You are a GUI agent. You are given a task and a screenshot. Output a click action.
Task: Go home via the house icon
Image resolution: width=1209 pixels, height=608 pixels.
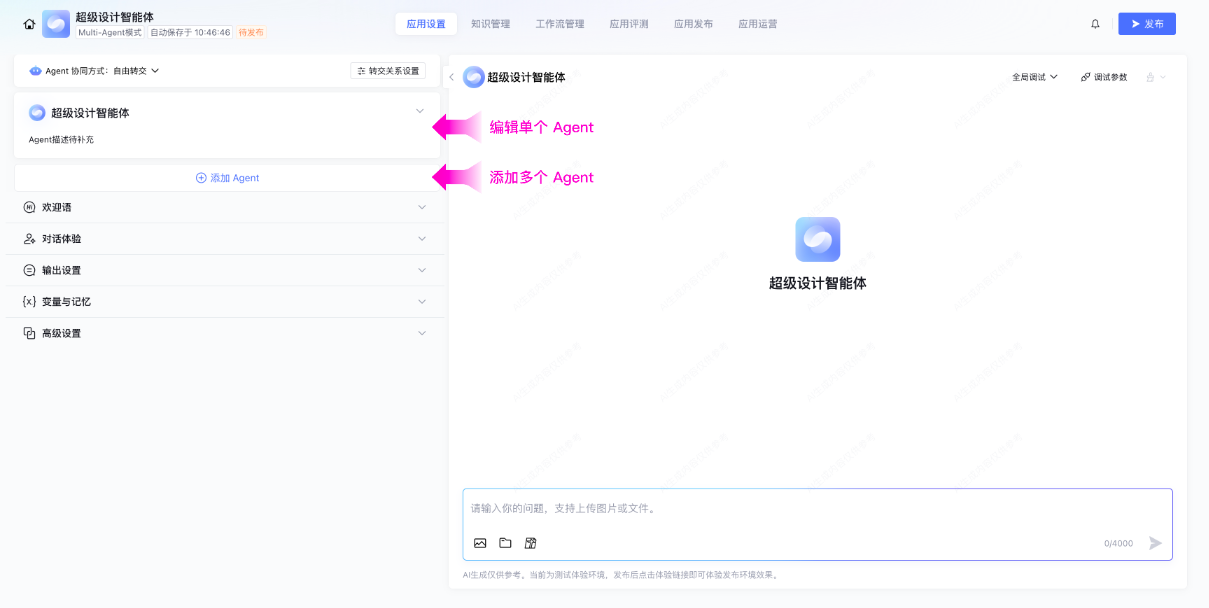pyautogui.click(x=29, y=24)
